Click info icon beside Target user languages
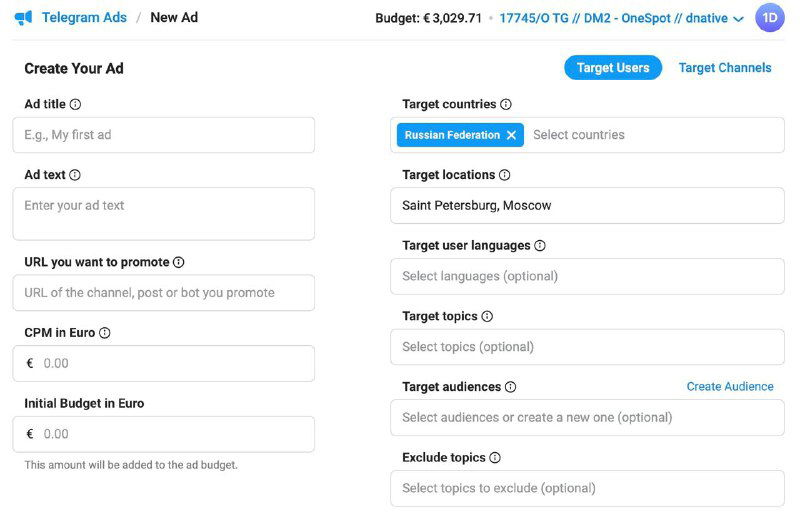Screen dimensions: 800x516 (x=540, y=245)
